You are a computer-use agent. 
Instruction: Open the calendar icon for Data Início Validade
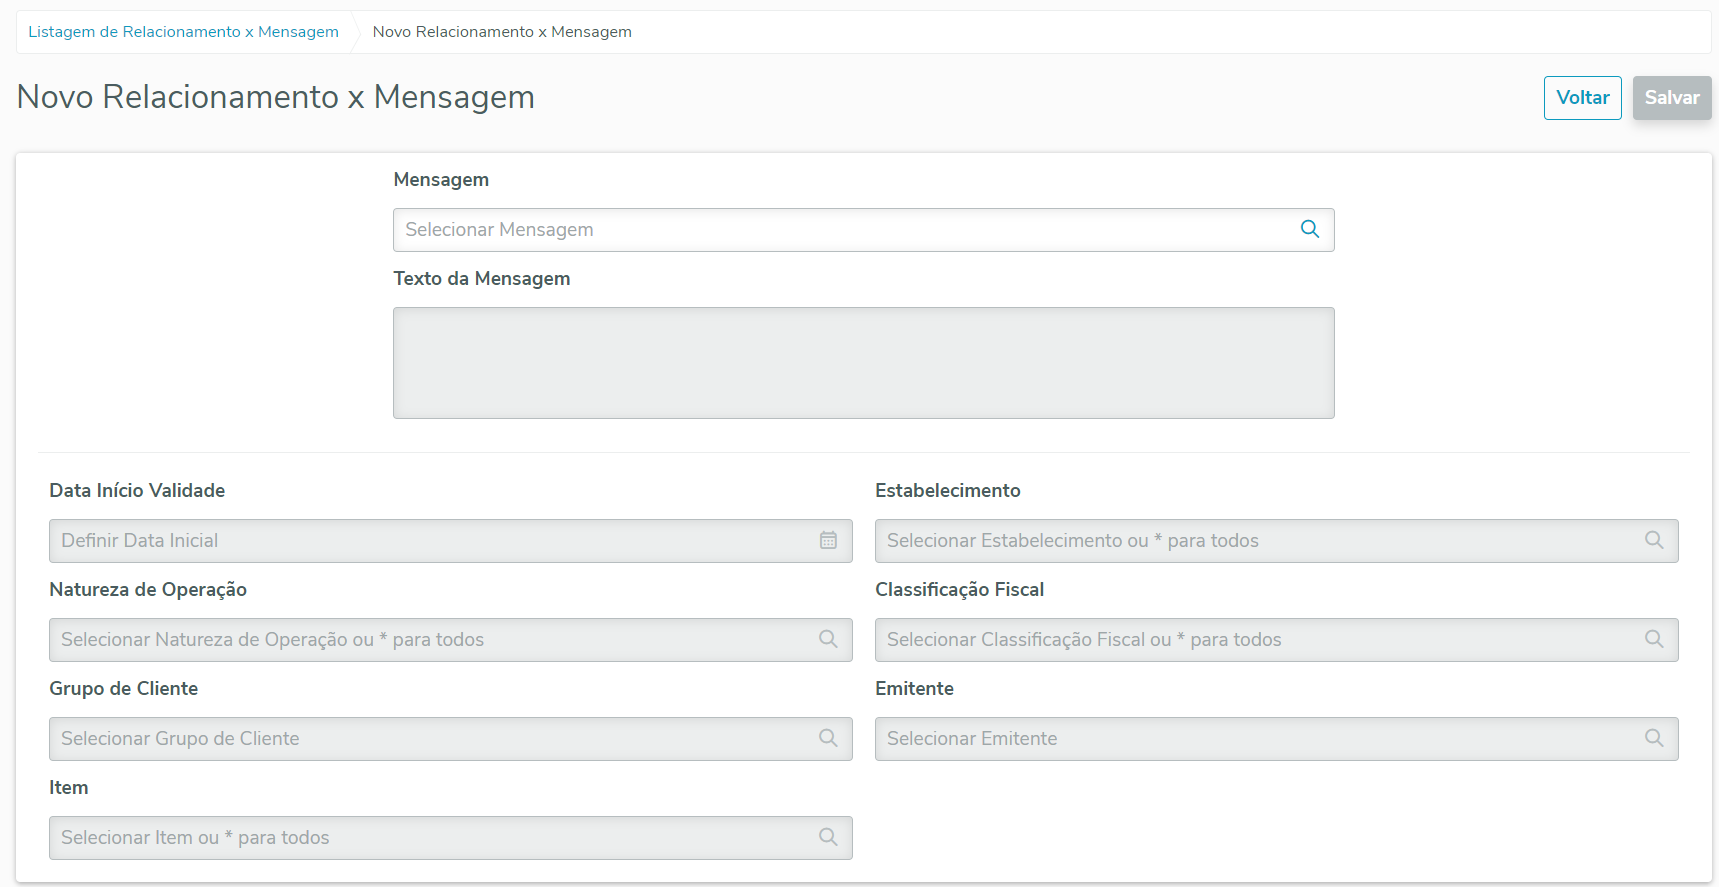[x=828, y=540]
